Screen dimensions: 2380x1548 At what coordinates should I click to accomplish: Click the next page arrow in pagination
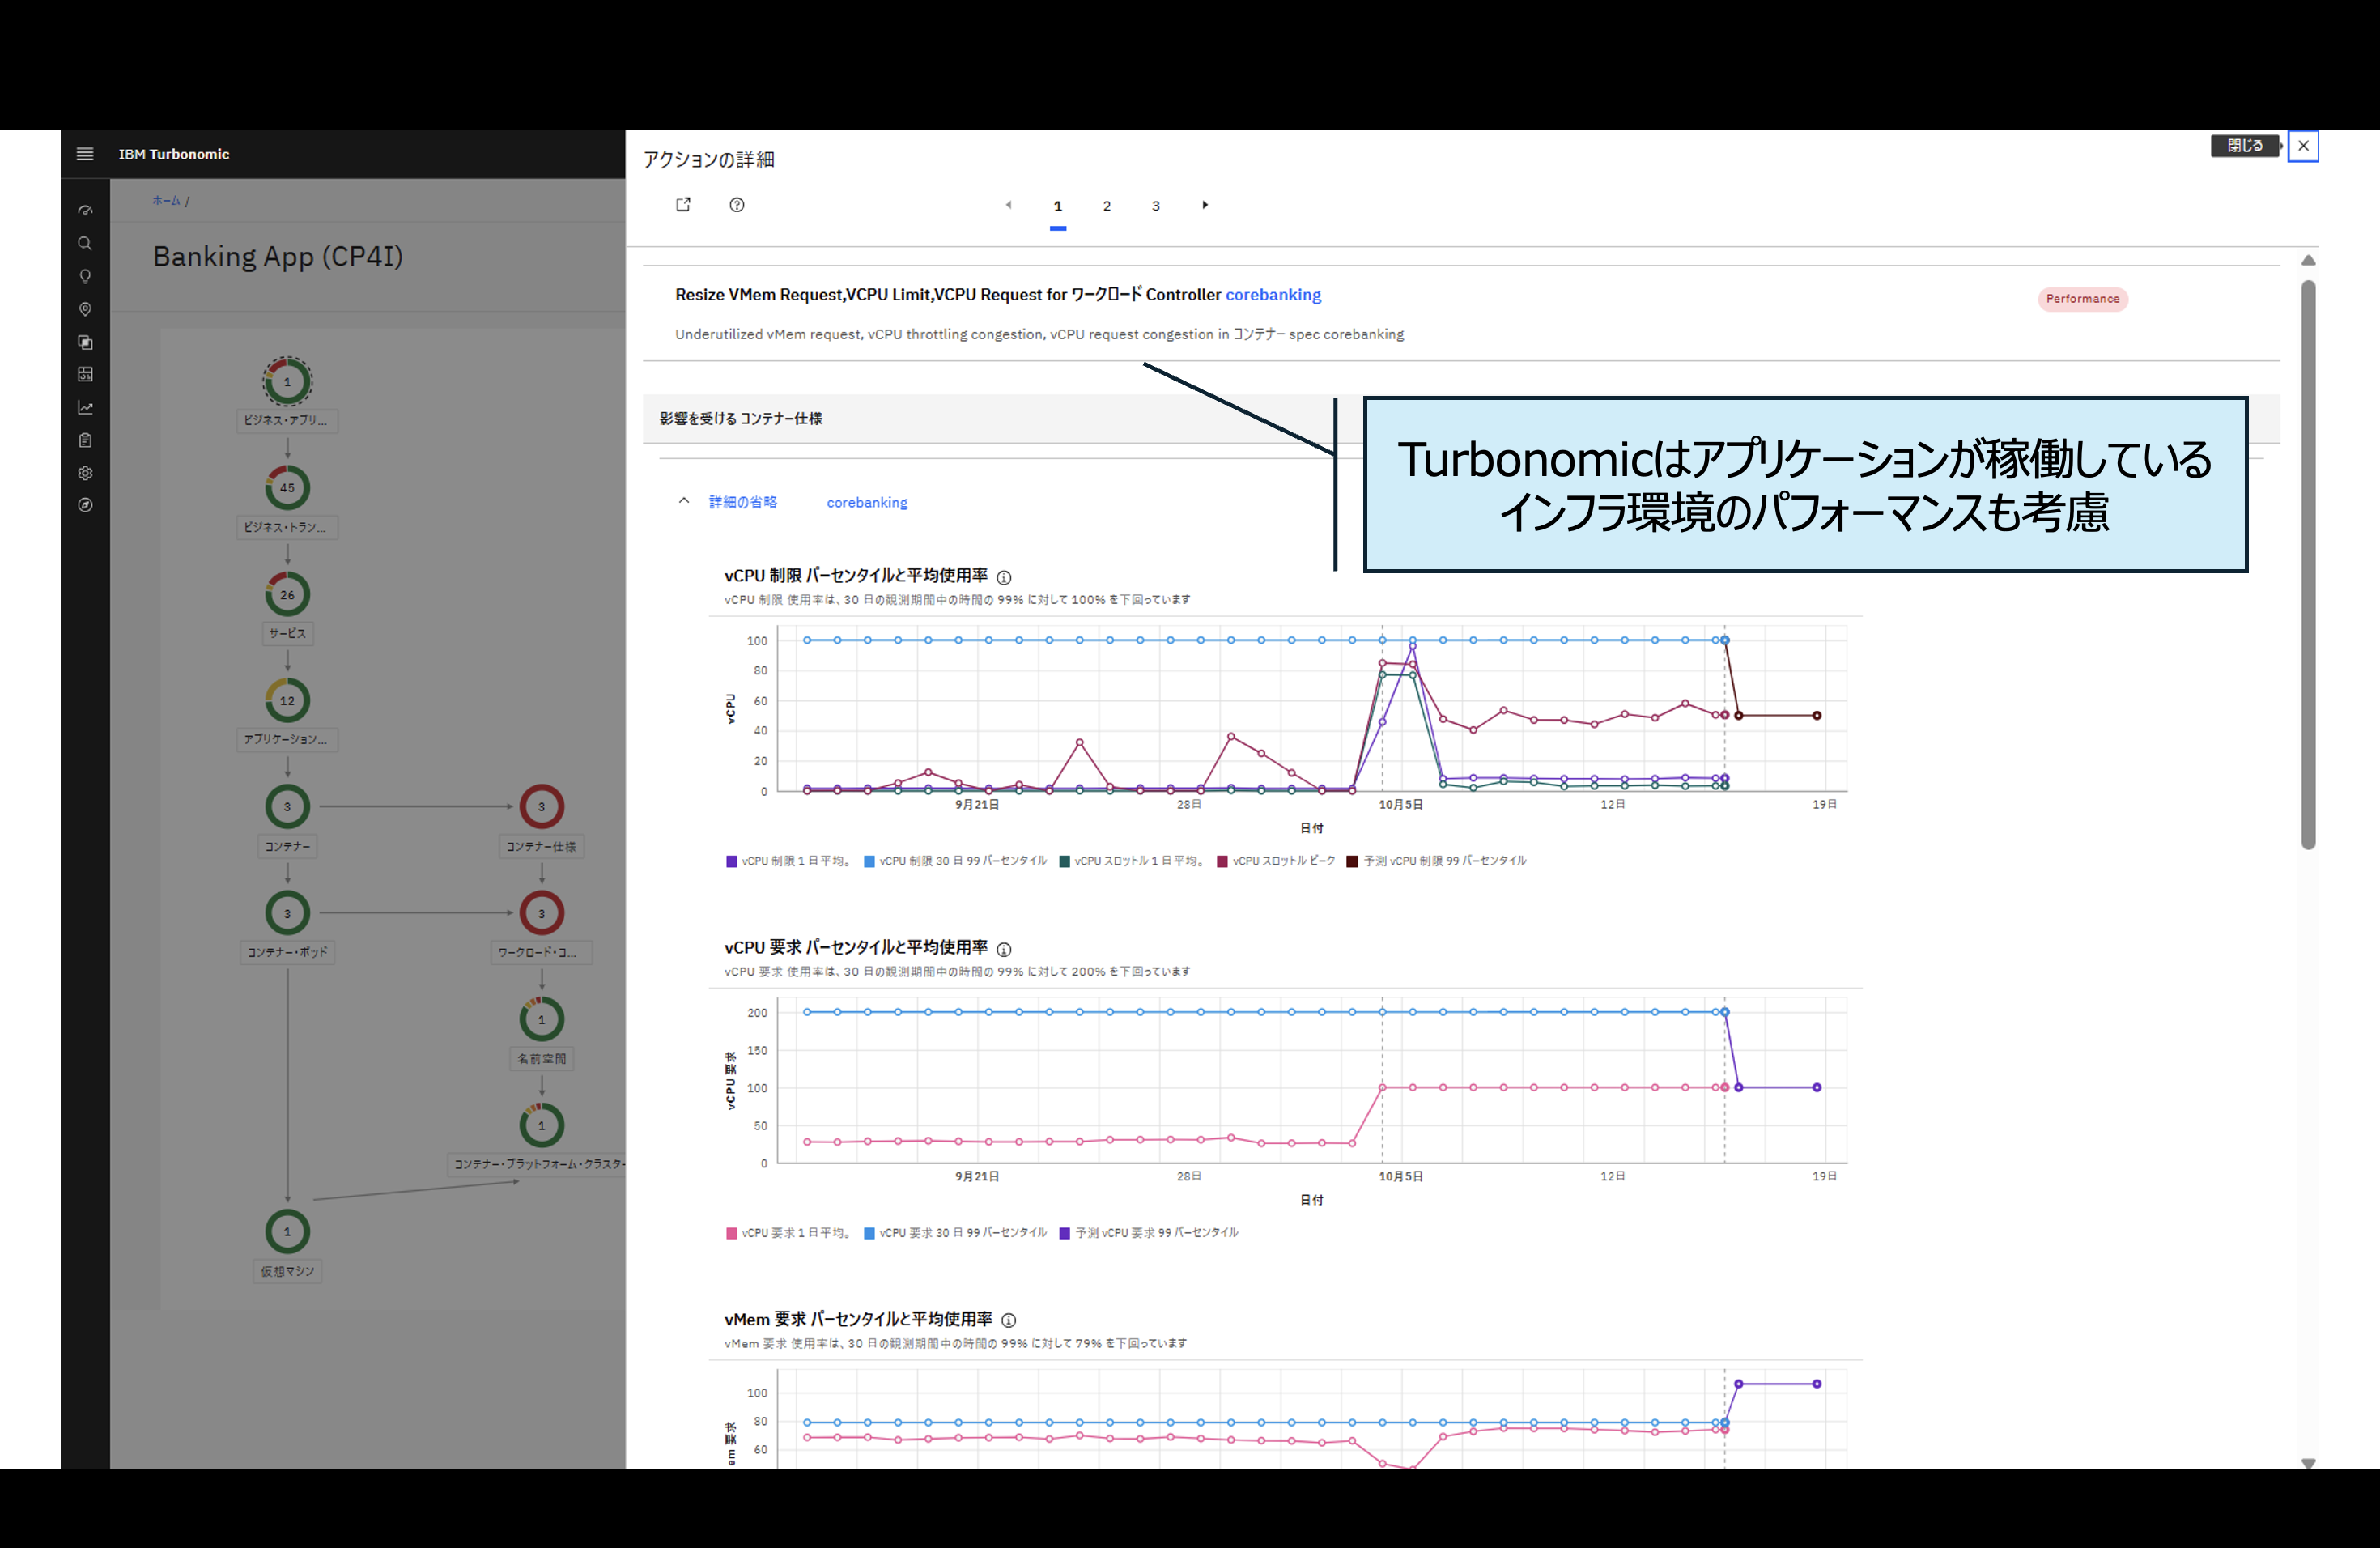click(x=1205, y=204)
